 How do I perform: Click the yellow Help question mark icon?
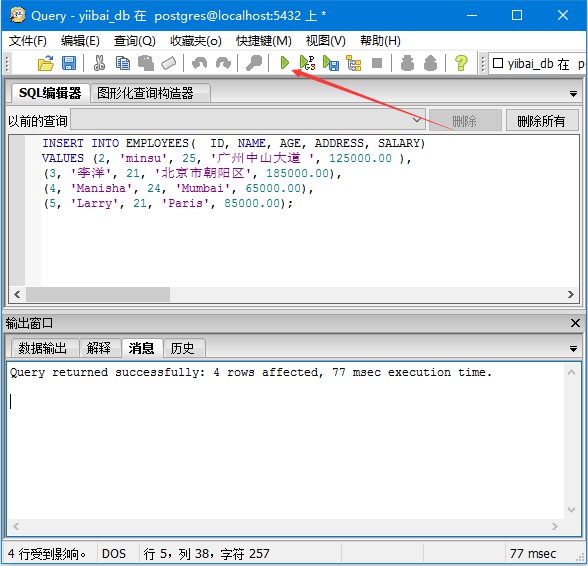coord(461,63)
